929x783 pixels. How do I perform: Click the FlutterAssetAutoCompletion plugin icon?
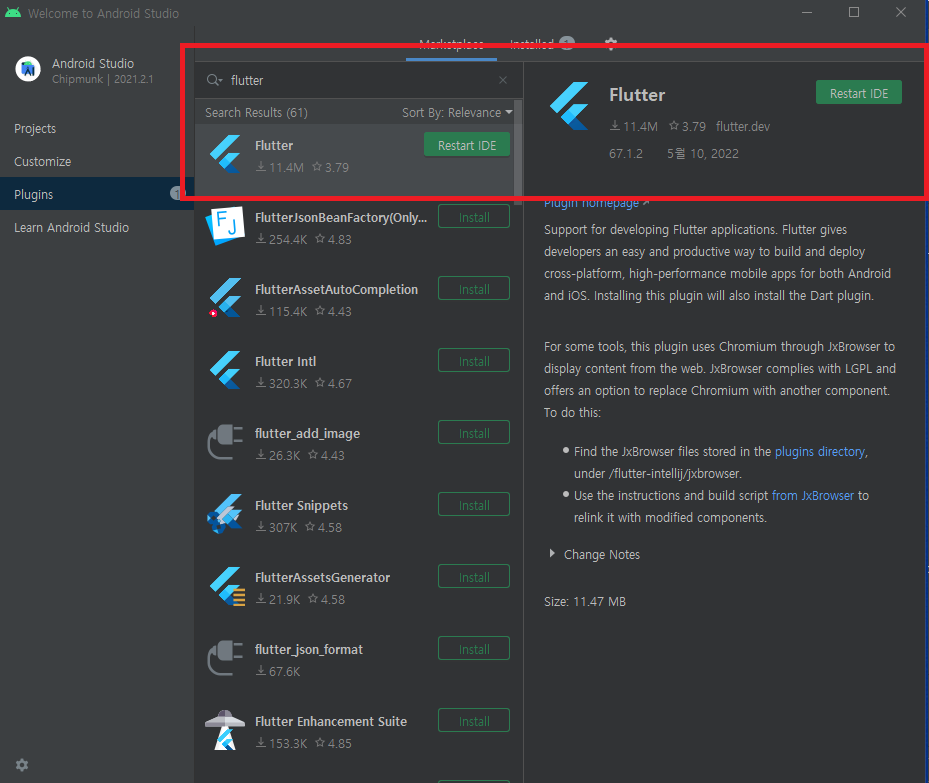(225, 298)
